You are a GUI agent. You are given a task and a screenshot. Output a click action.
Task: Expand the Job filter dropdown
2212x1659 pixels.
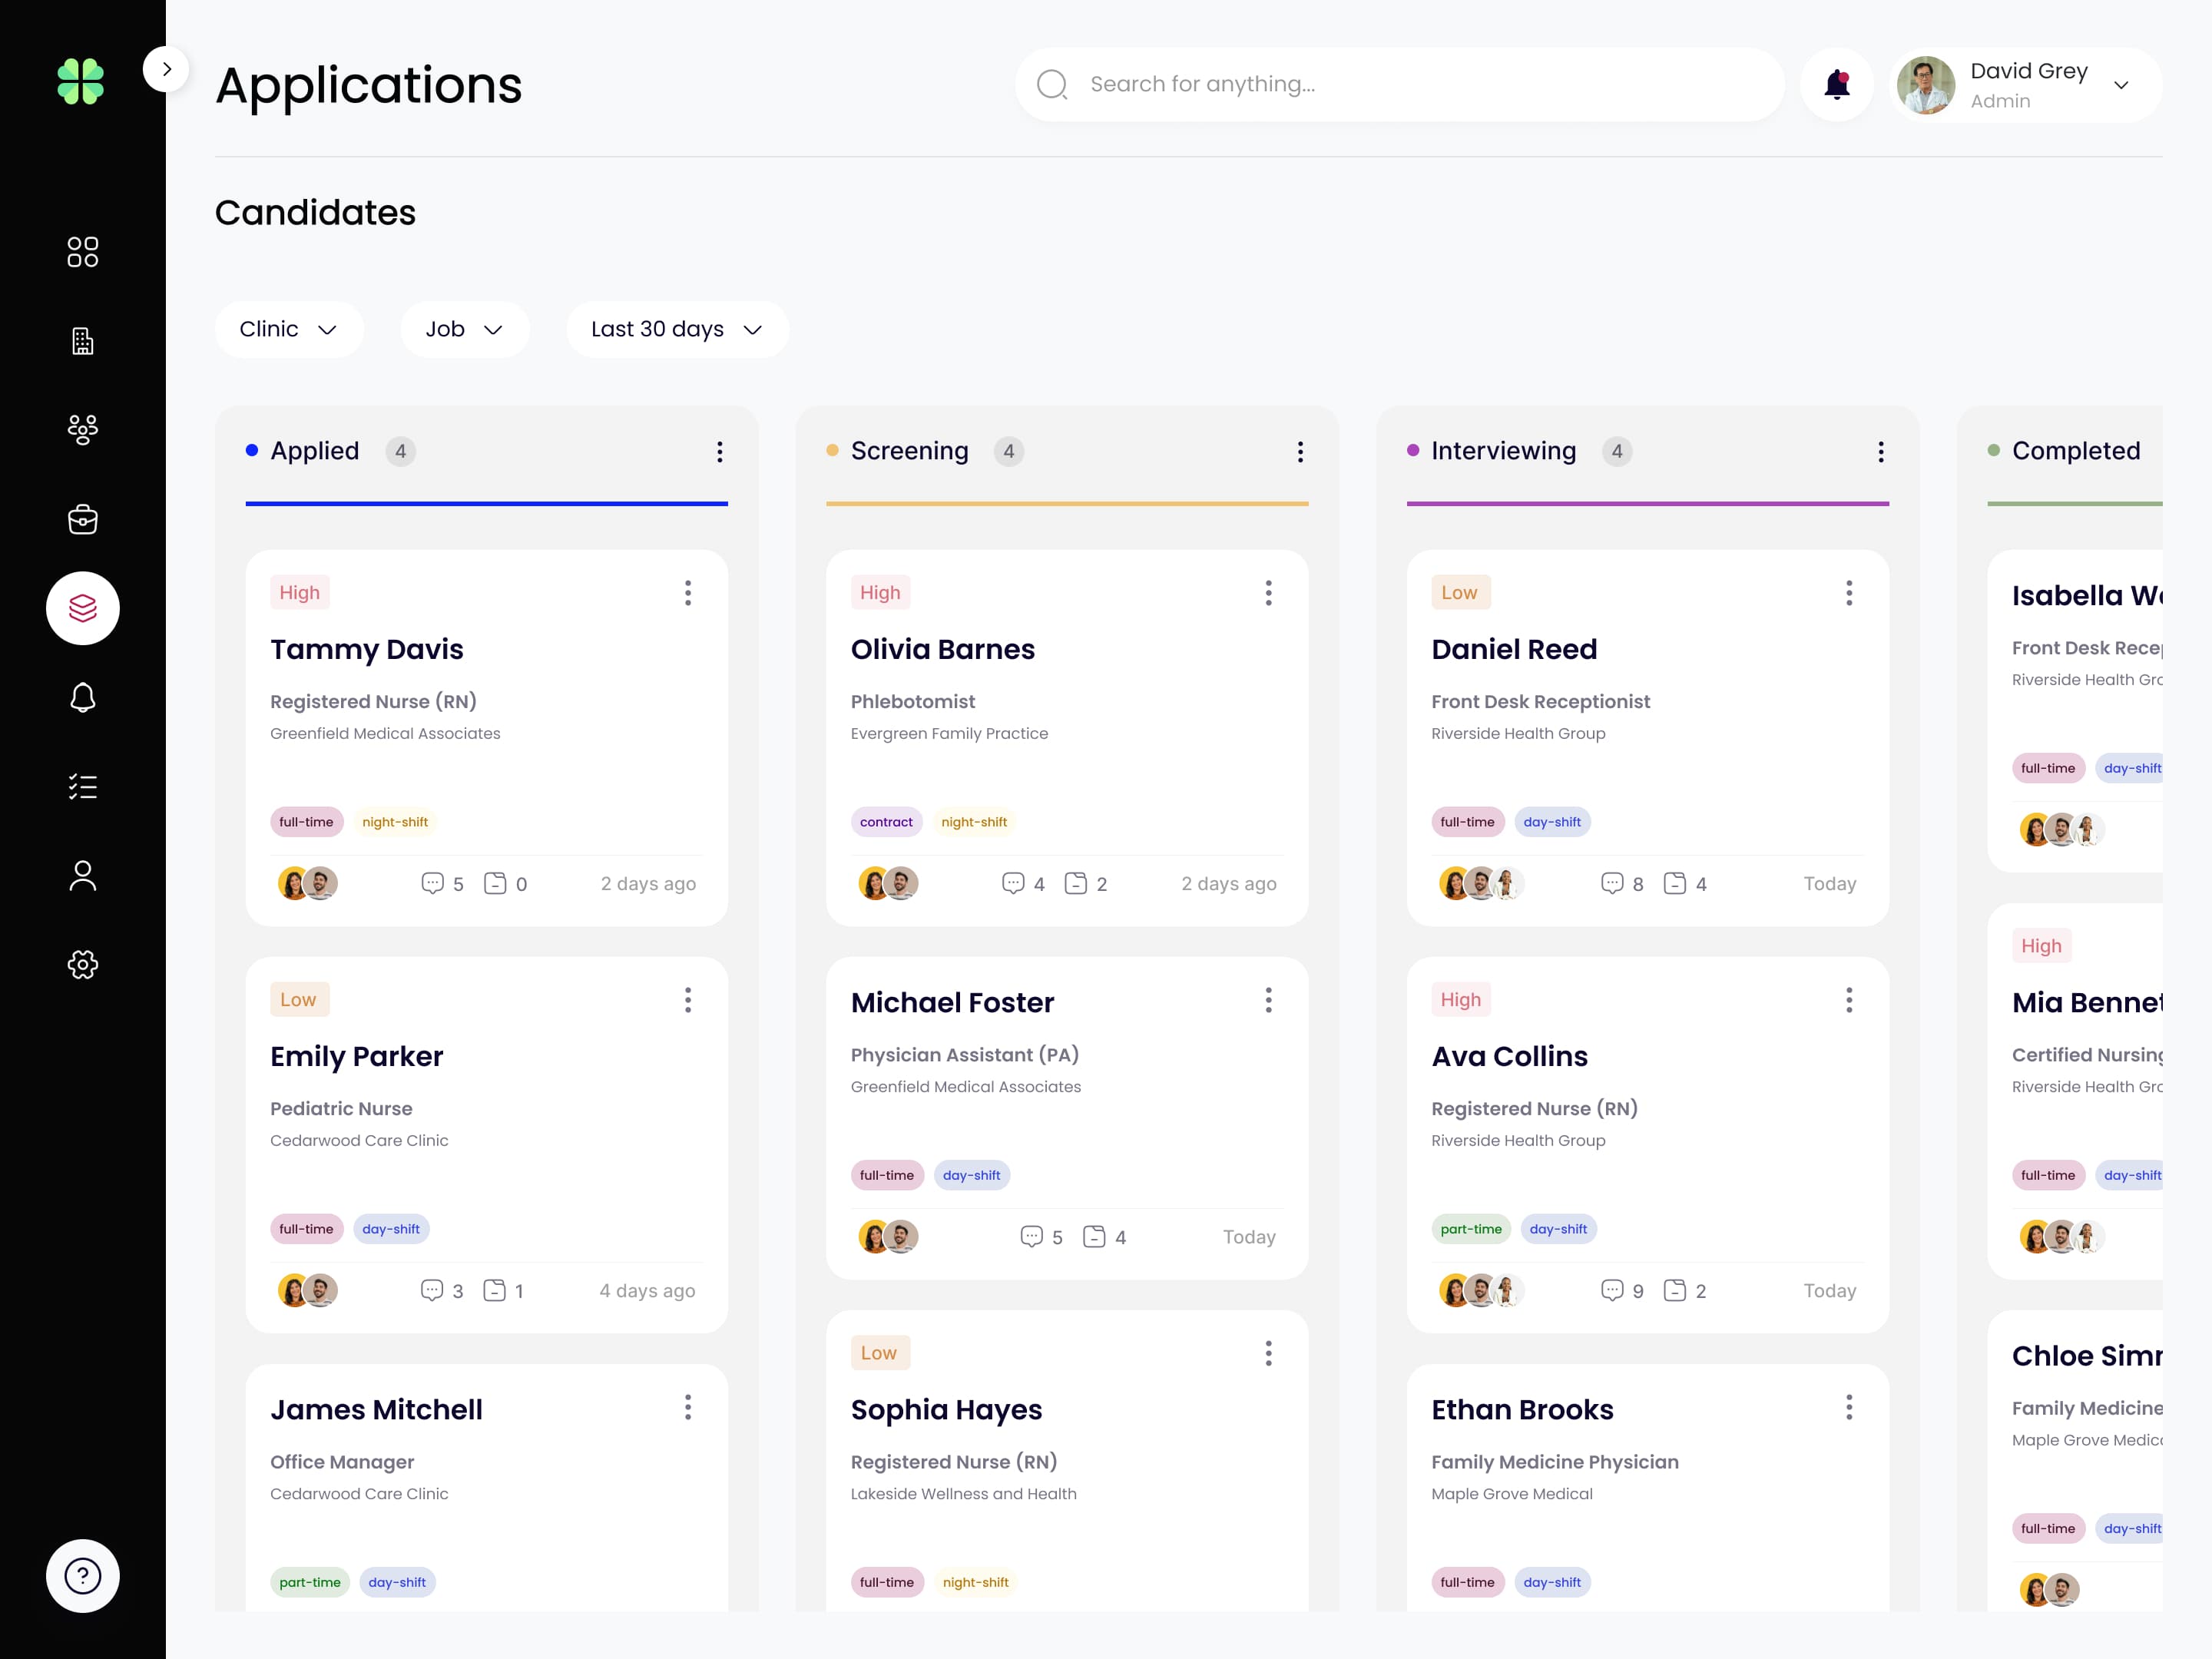pos(462,329)
